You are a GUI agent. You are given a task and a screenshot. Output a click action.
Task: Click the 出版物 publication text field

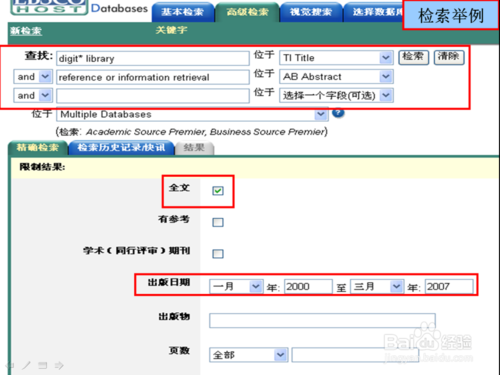pyautogui.click(x=322, y=320)
